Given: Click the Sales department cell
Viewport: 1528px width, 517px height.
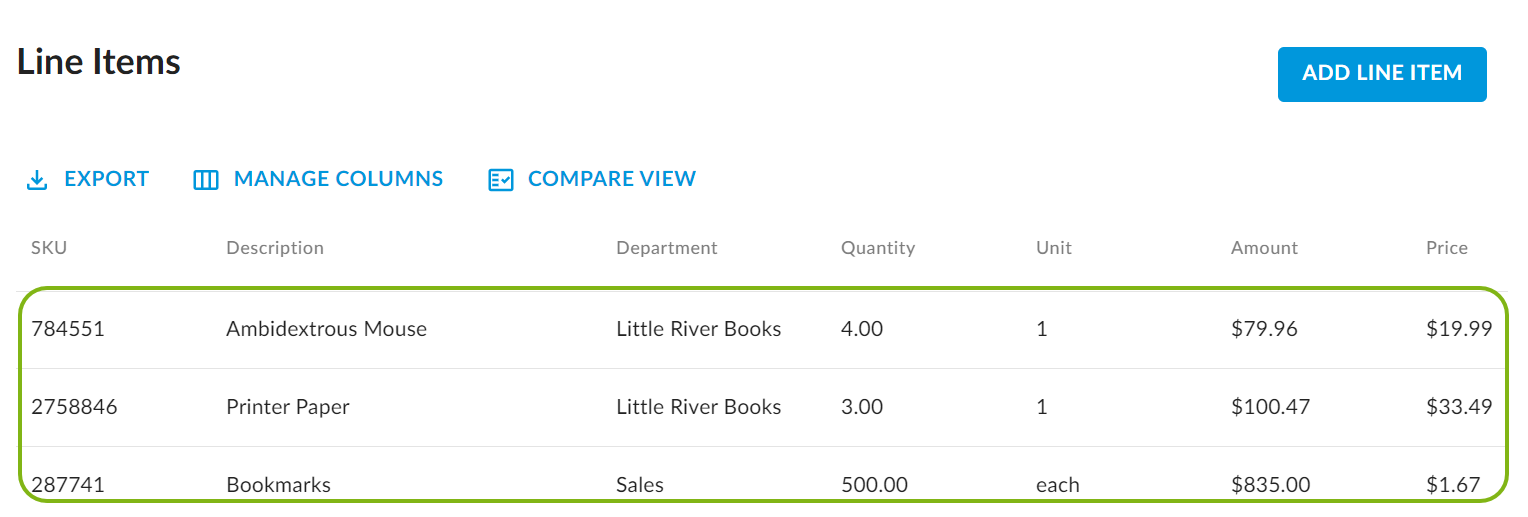Looking at the screenshot, I should [640, 485].
